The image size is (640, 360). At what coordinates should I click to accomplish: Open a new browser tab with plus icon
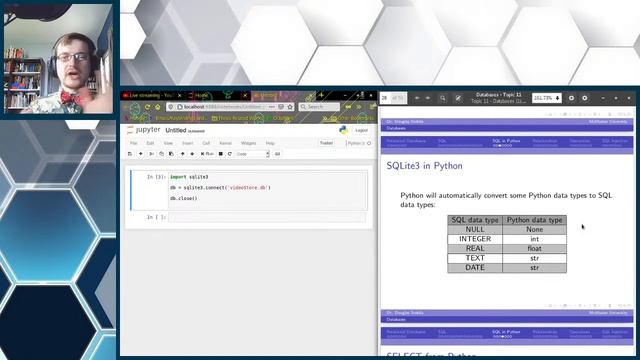click(322, 95)
